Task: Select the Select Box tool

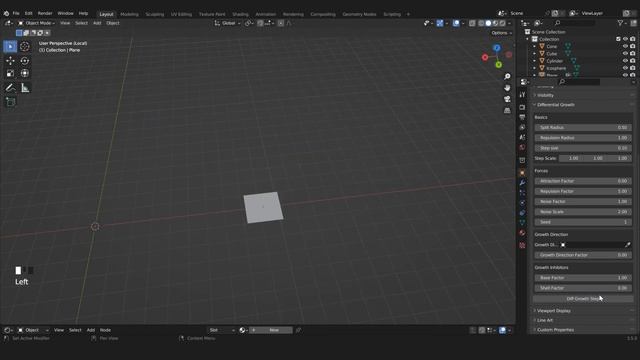Action: 10,47
